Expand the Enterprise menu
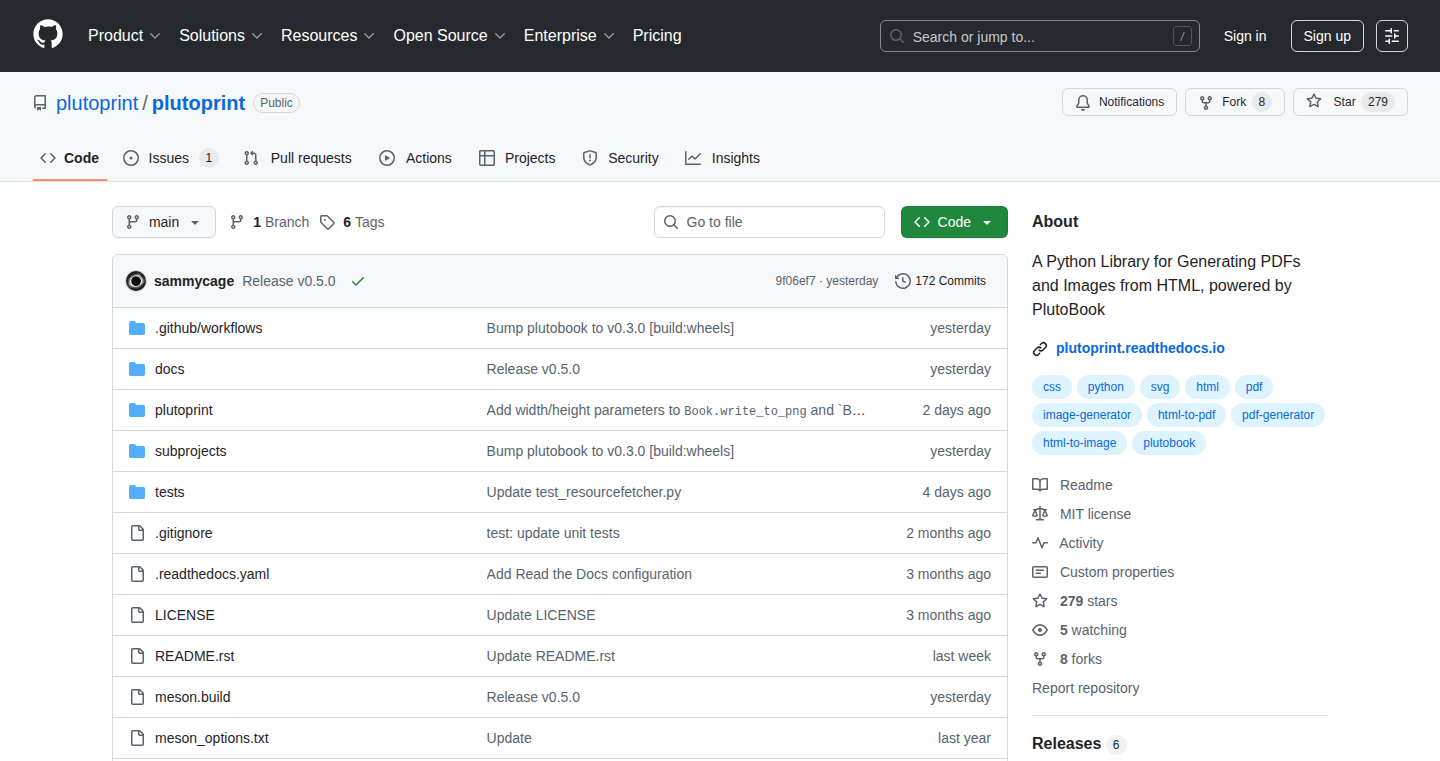The width and height of the screenshot is (1440, 761). point(569,35)
